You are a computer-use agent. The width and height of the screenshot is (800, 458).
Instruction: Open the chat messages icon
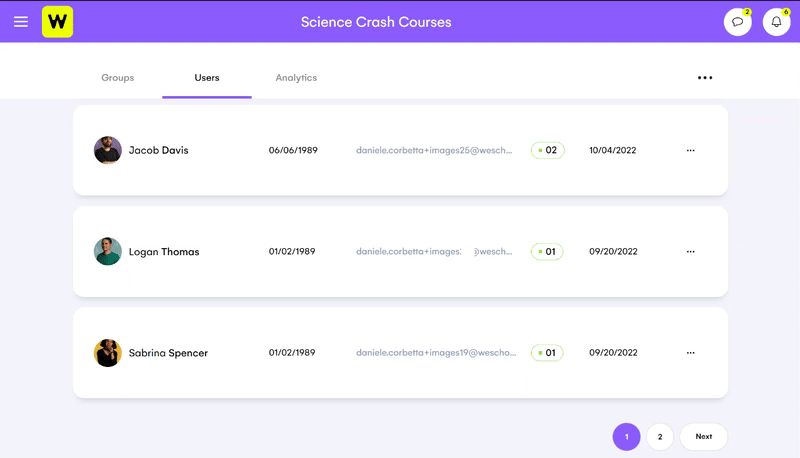(x=737, y=22)
